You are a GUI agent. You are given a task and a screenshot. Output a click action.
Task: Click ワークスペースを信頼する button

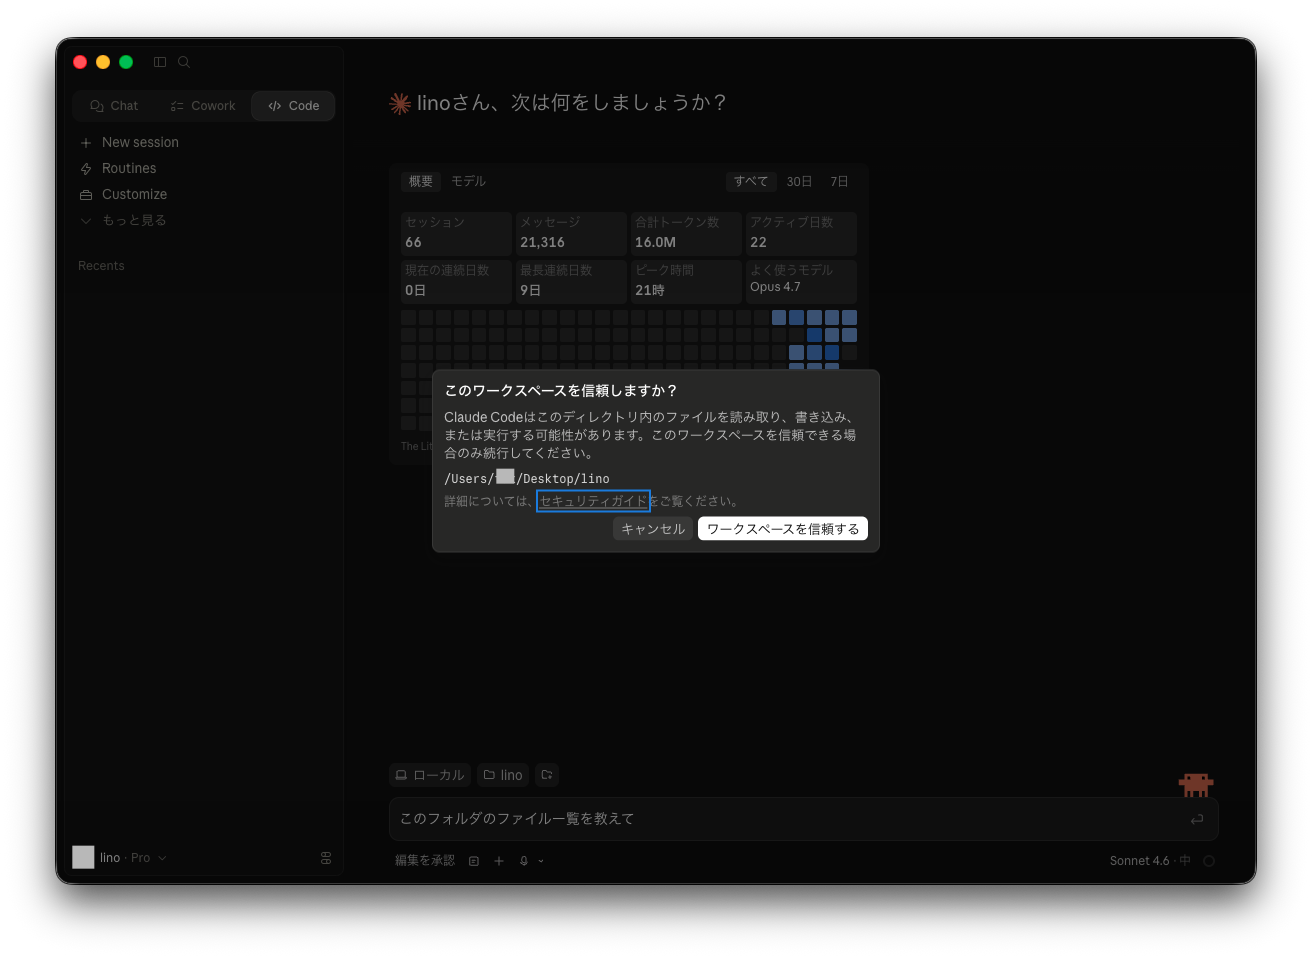click(x=783, y=529)
